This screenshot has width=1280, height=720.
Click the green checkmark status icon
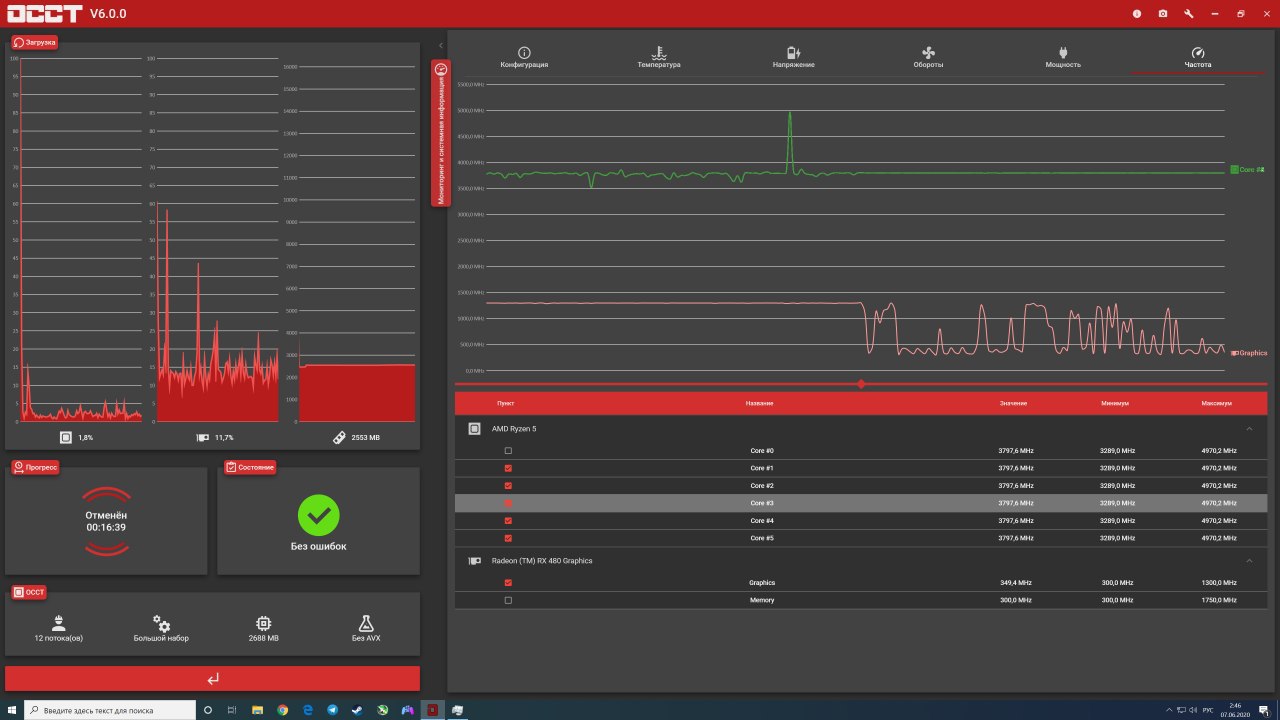(319, 515)
